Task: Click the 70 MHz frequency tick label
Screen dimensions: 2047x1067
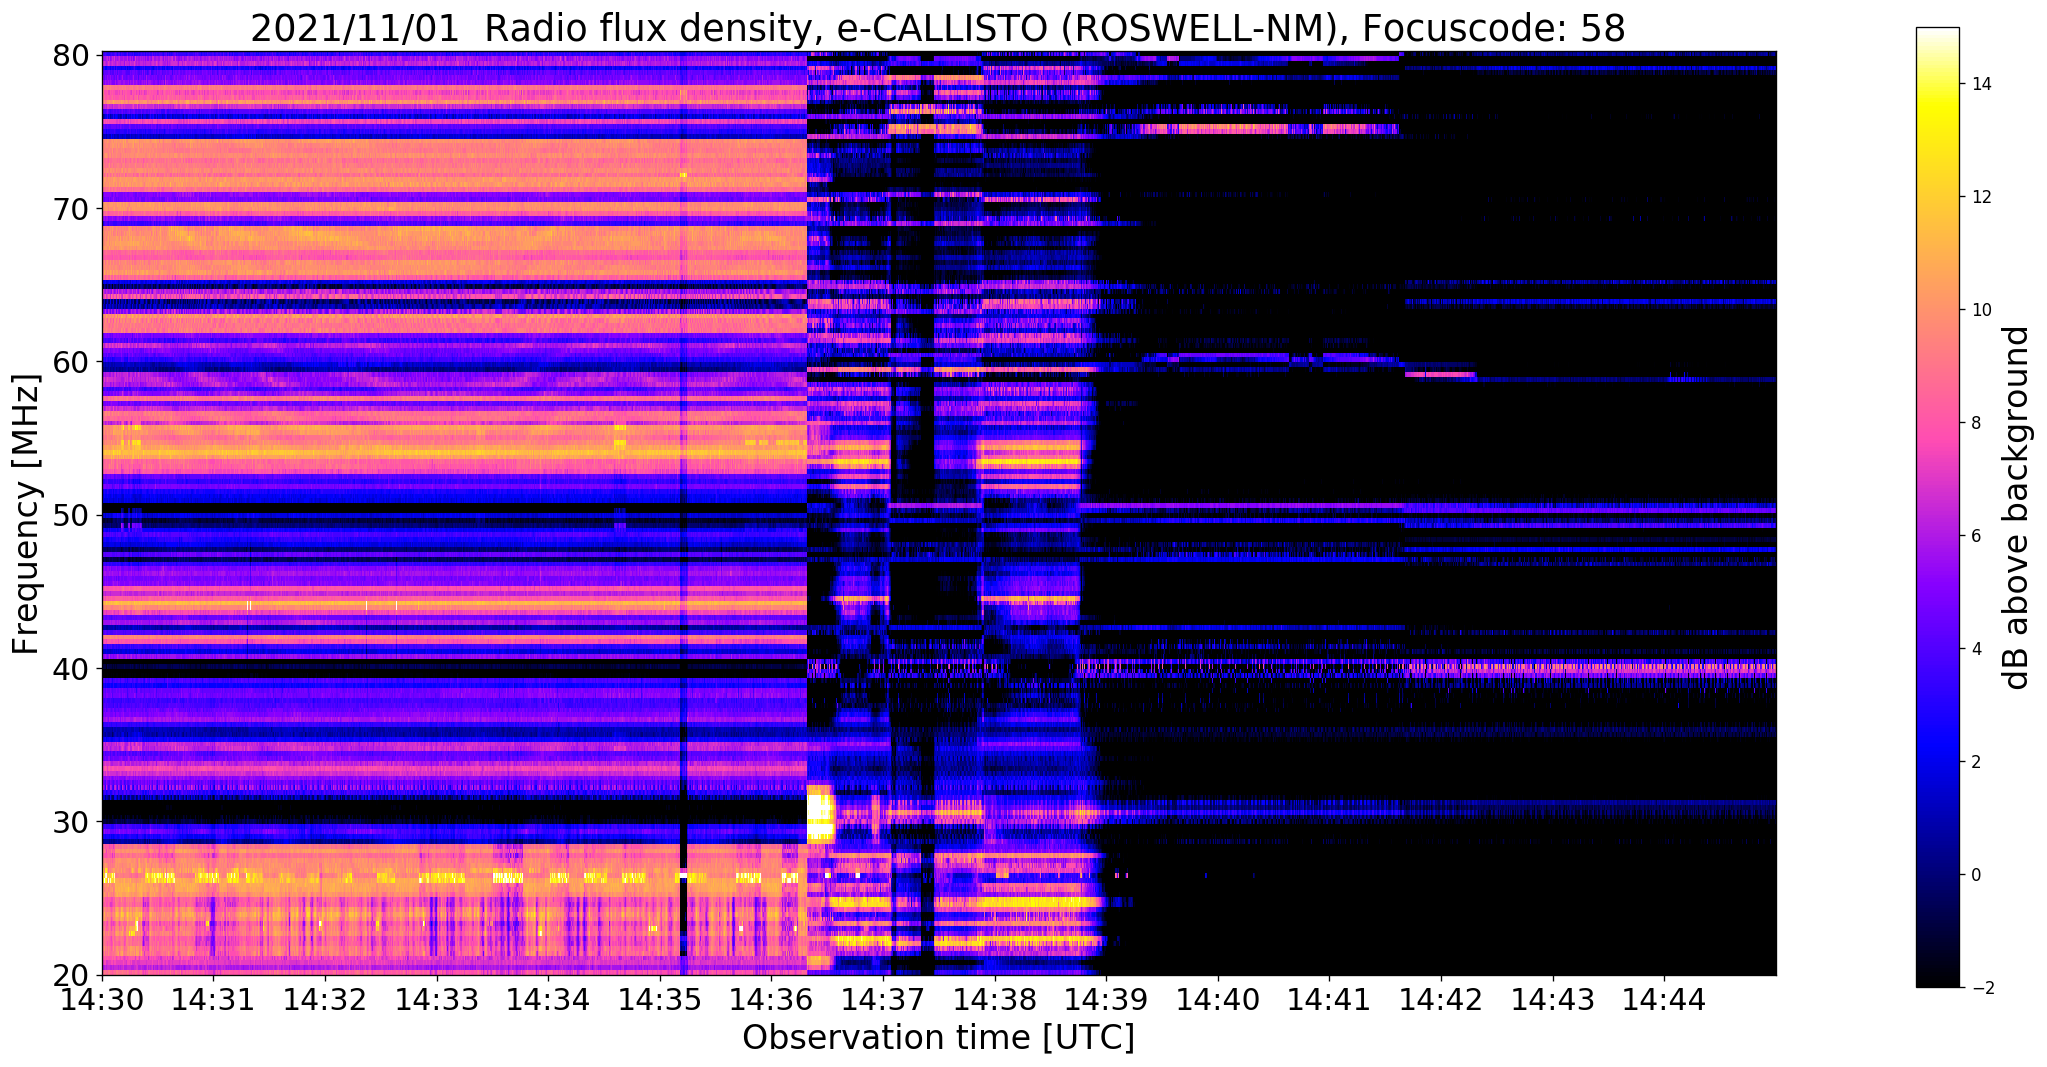Action: click(69, 209)
